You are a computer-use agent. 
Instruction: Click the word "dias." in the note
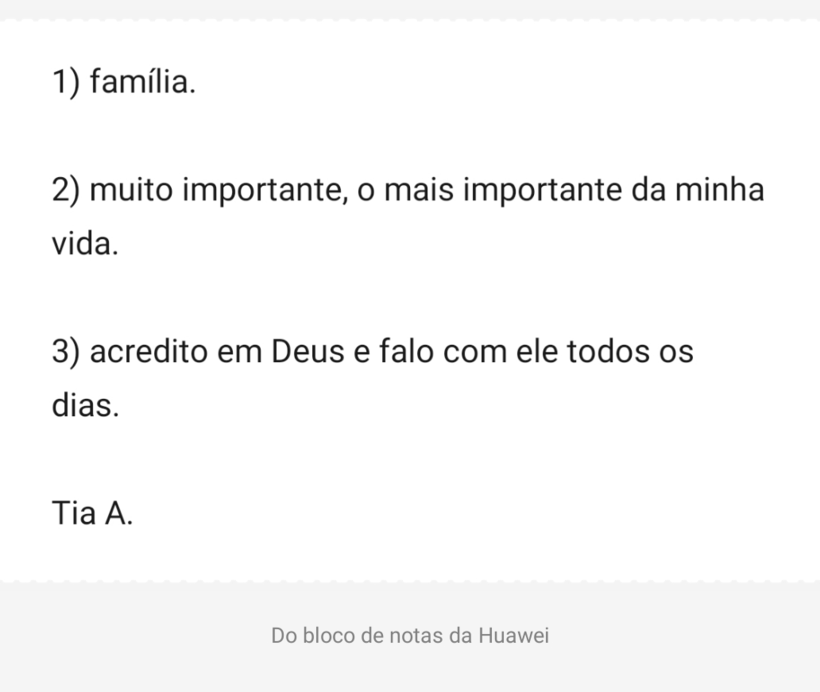(x=86, y=406)
